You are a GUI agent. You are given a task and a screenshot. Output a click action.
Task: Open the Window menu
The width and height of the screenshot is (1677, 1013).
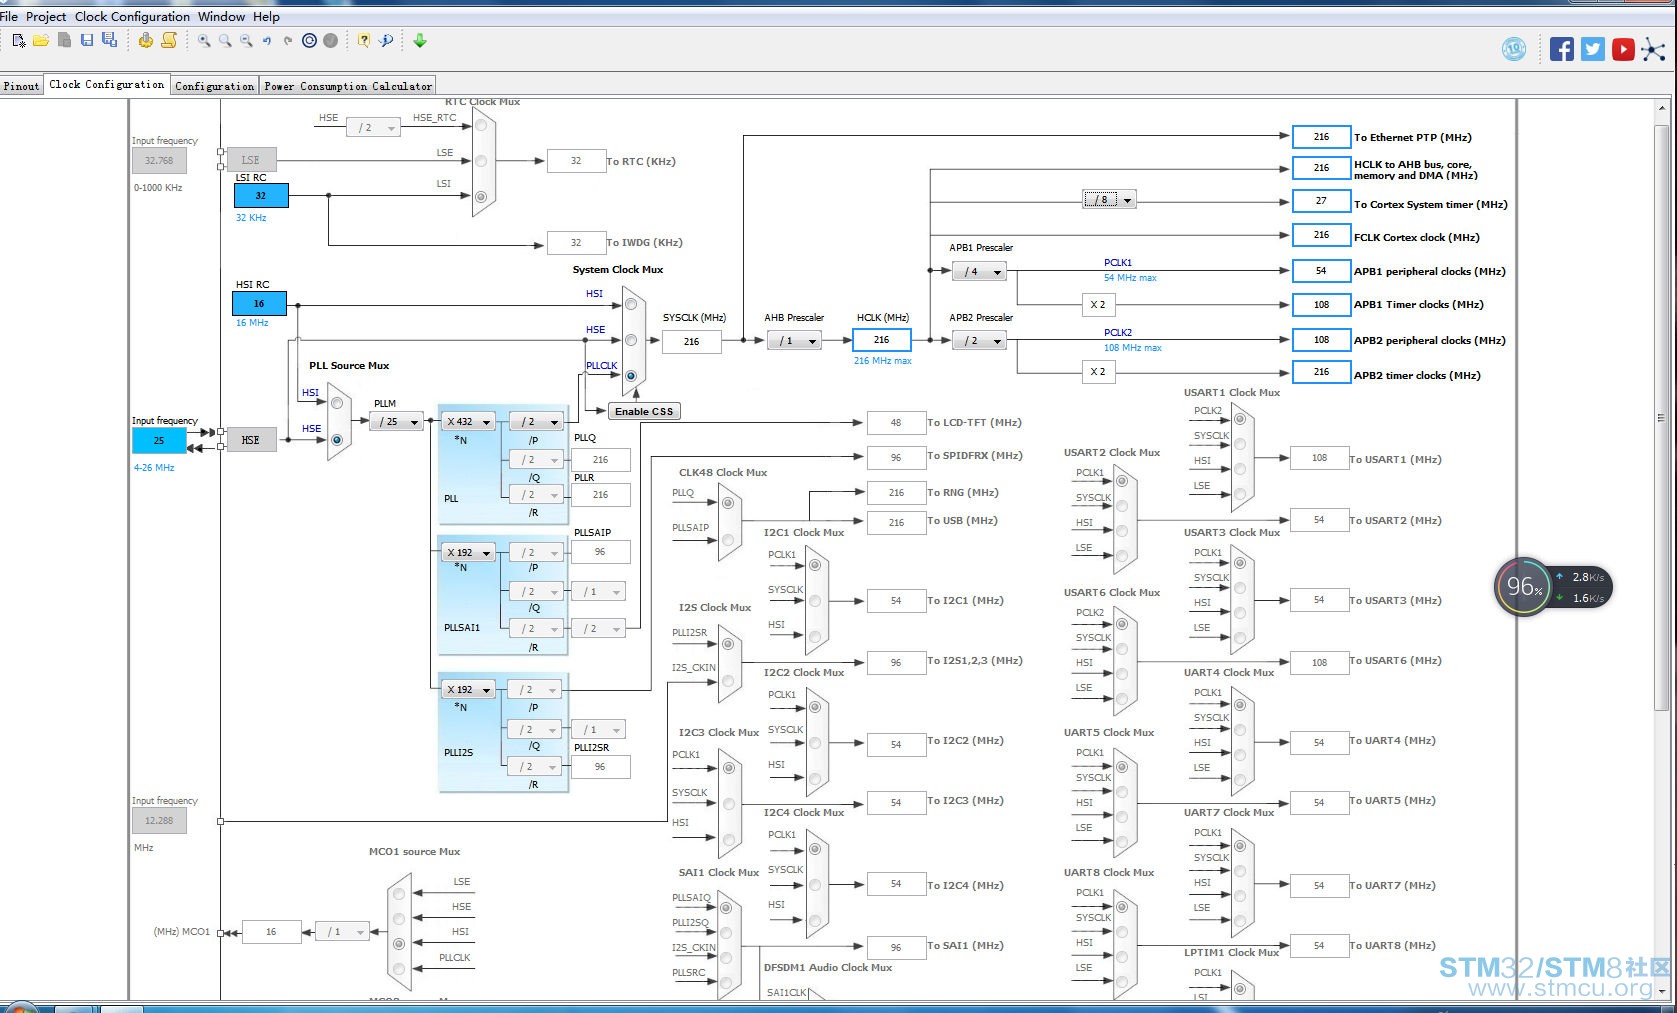click(221, 16)
